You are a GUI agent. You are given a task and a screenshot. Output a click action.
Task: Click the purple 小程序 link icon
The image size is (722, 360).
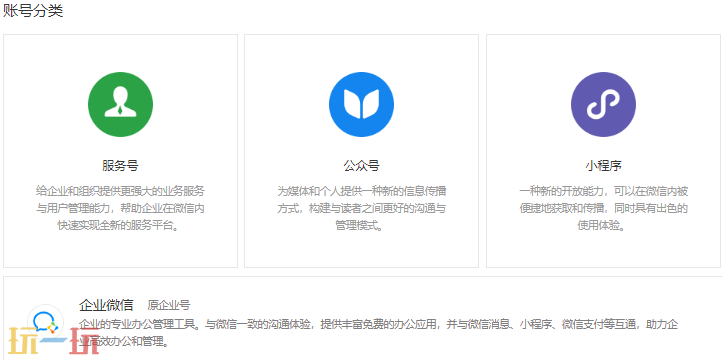603,105
